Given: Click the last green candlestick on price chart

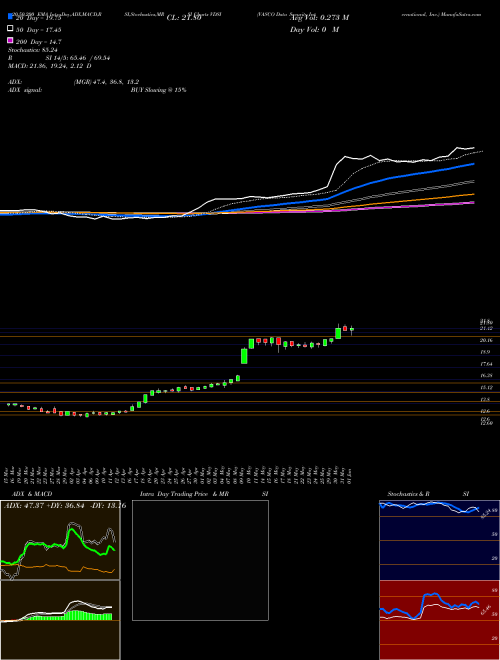Looking at the screenshot, I should point(352,330).
